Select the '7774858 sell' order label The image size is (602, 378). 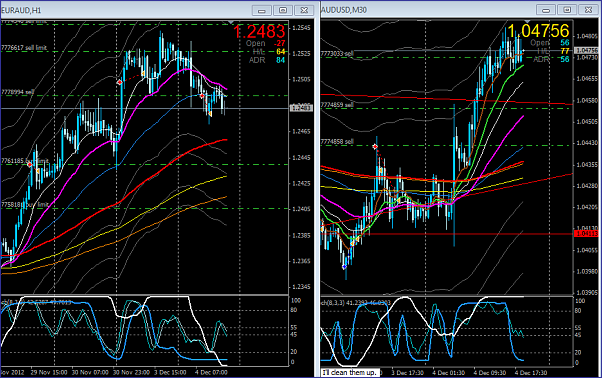click(x=337, y=142)
